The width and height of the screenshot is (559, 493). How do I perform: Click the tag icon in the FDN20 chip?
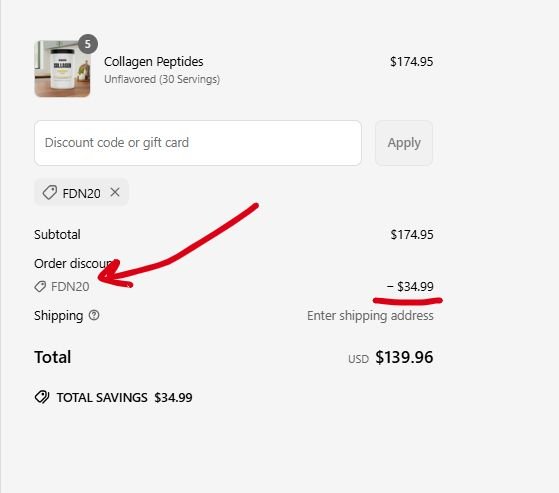(50, 192)
